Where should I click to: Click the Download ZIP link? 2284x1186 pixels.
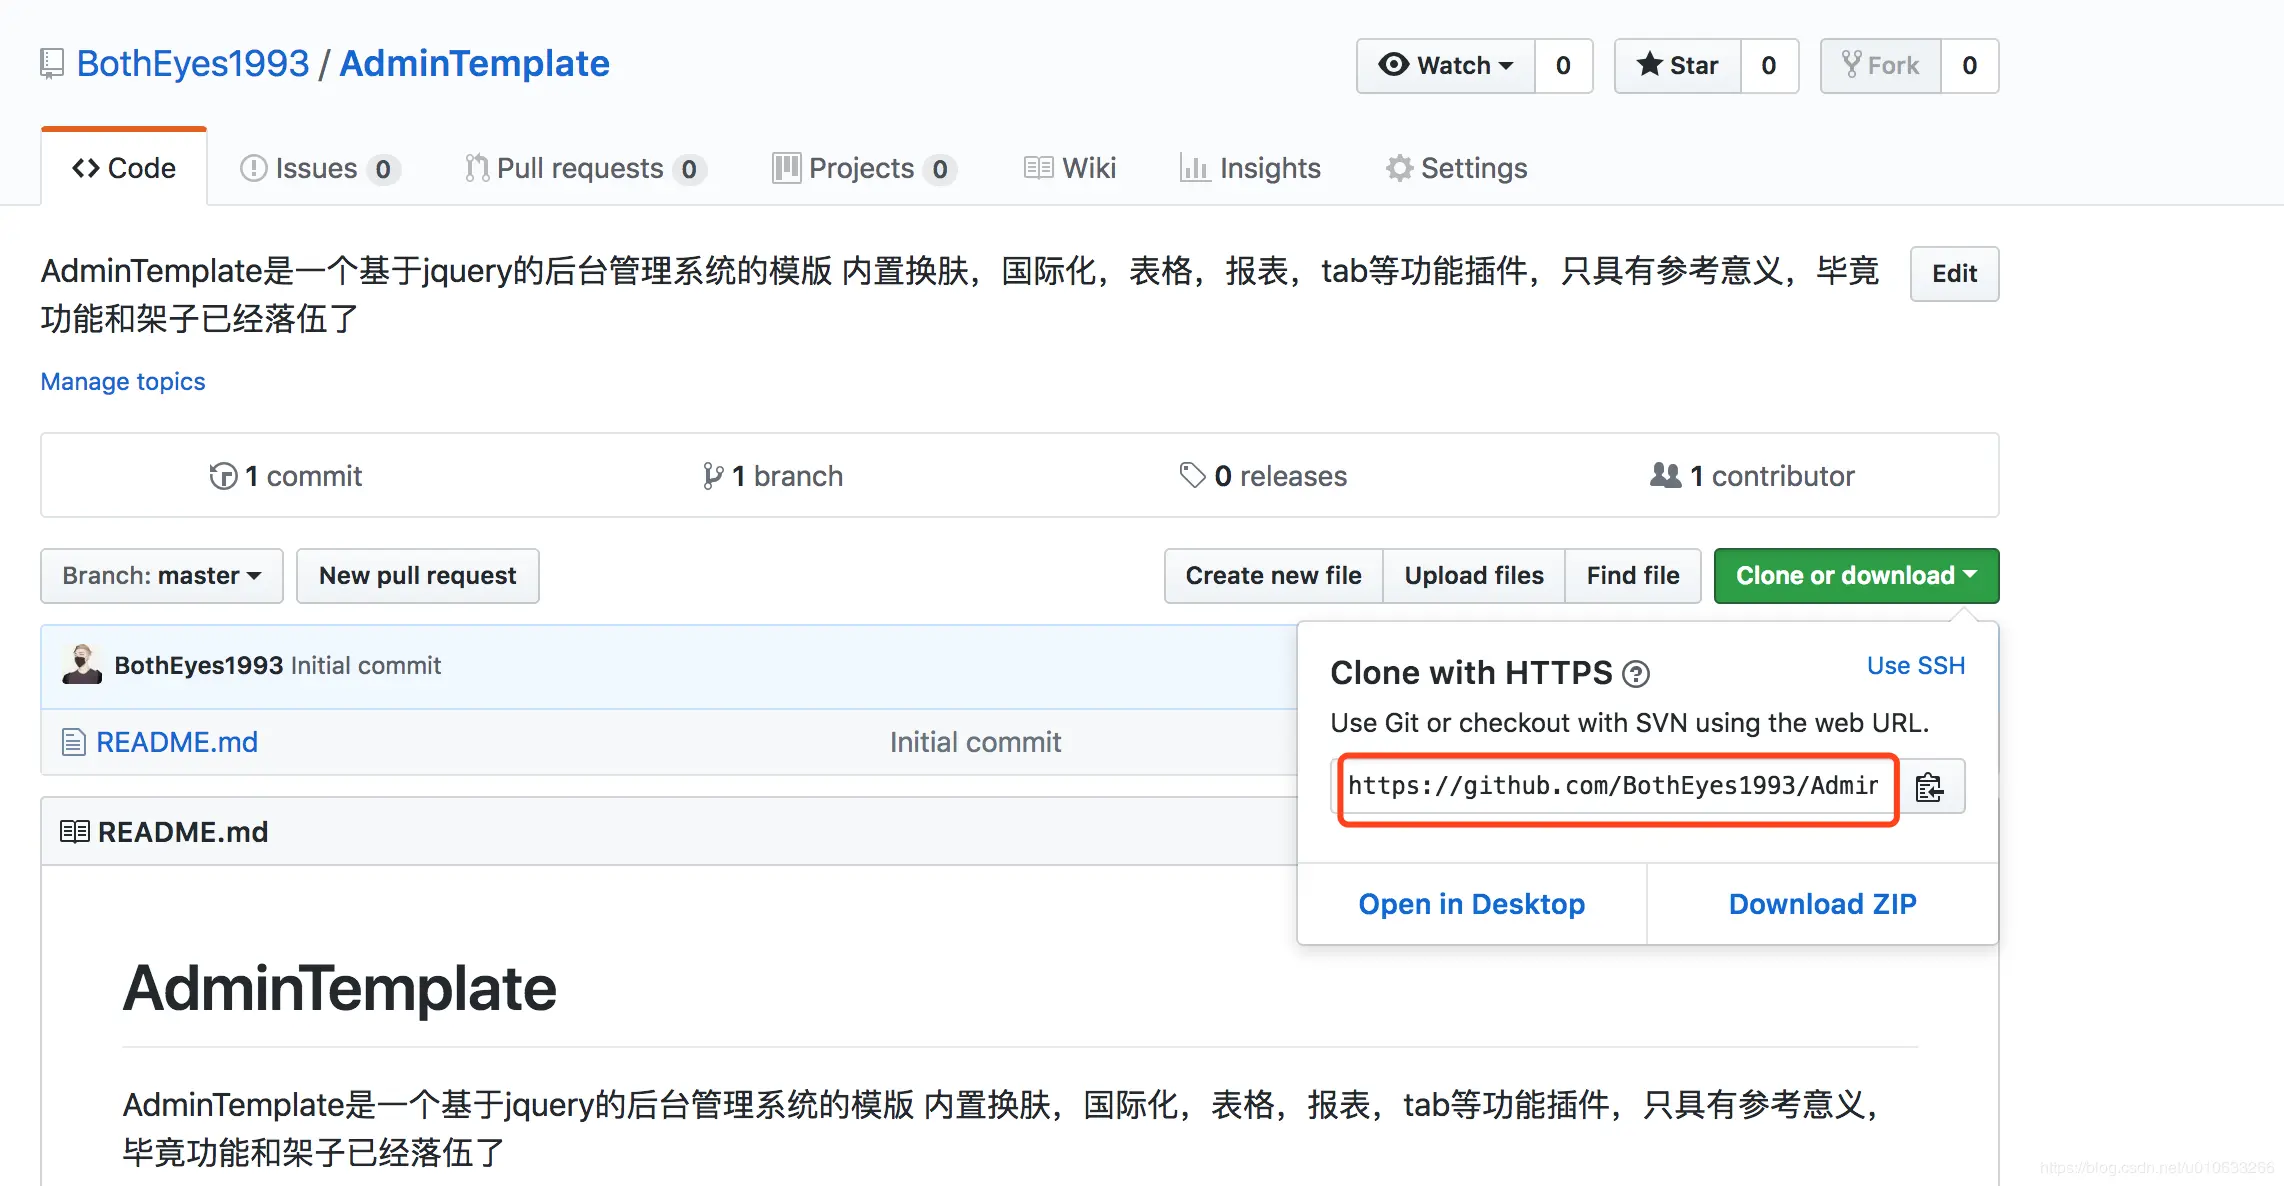(1822, 904)
